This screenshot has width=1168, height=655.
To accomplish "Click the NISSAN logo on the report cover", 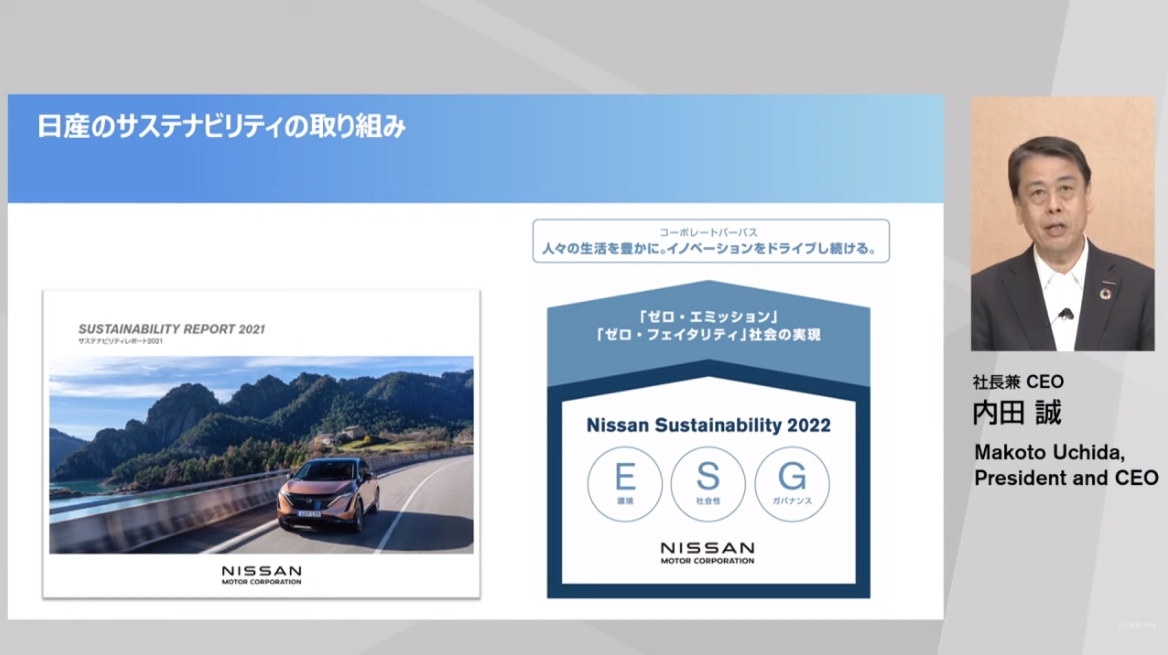I will [x=261, y=572].
